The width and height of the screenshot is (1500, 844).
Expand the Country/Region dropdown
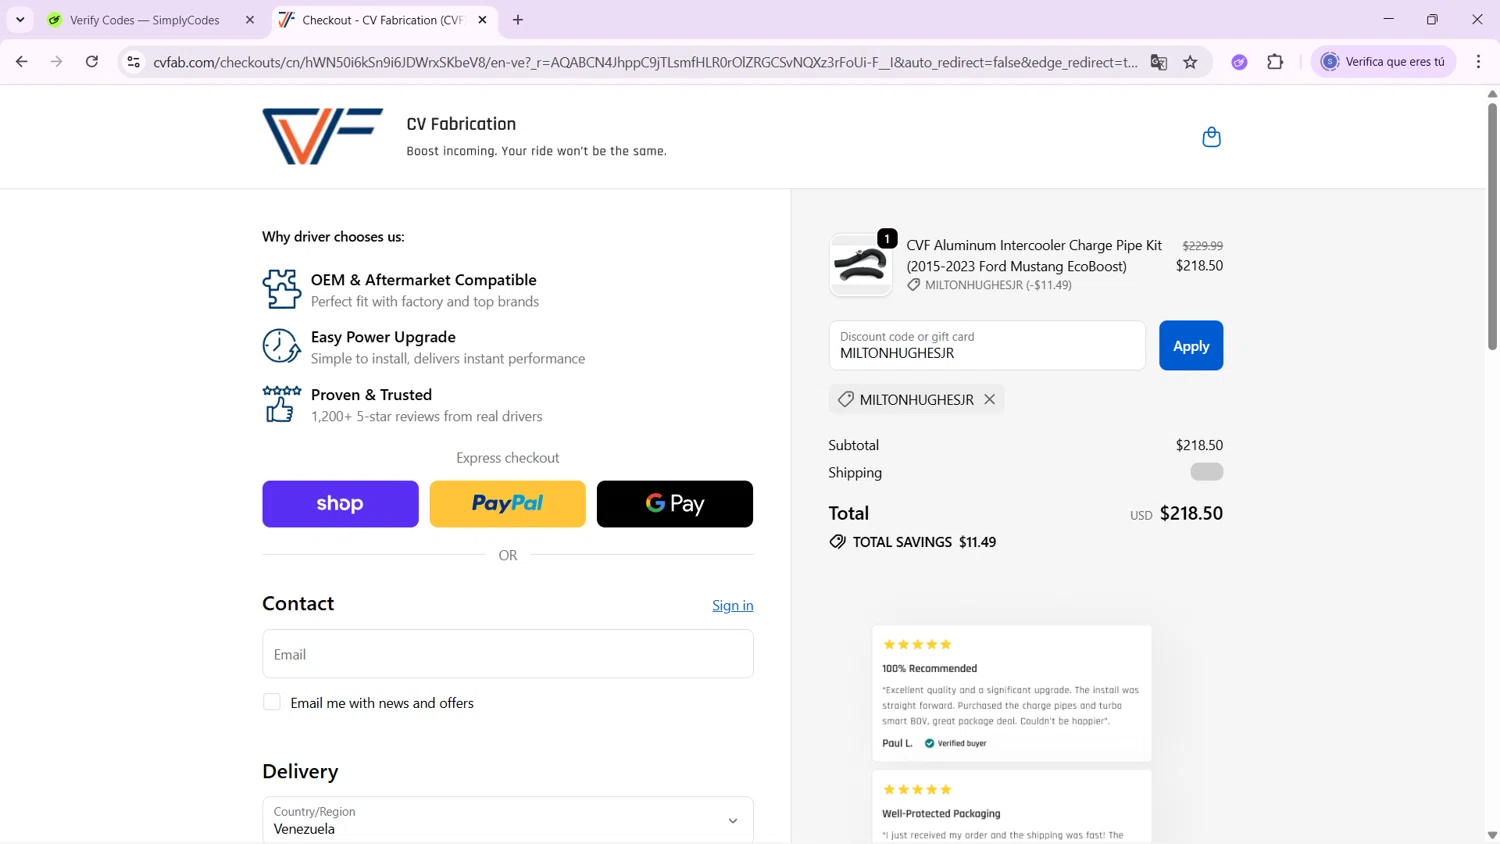click(507, 820)
